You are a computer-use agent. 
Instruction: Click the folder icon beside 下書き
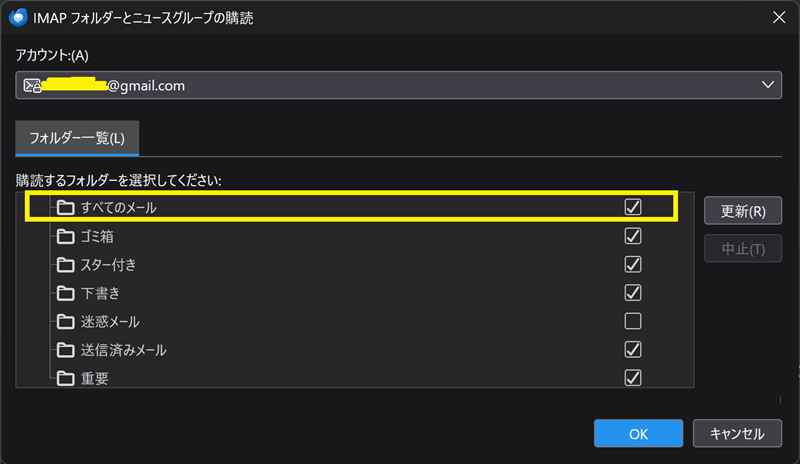(x=65, y=293)
